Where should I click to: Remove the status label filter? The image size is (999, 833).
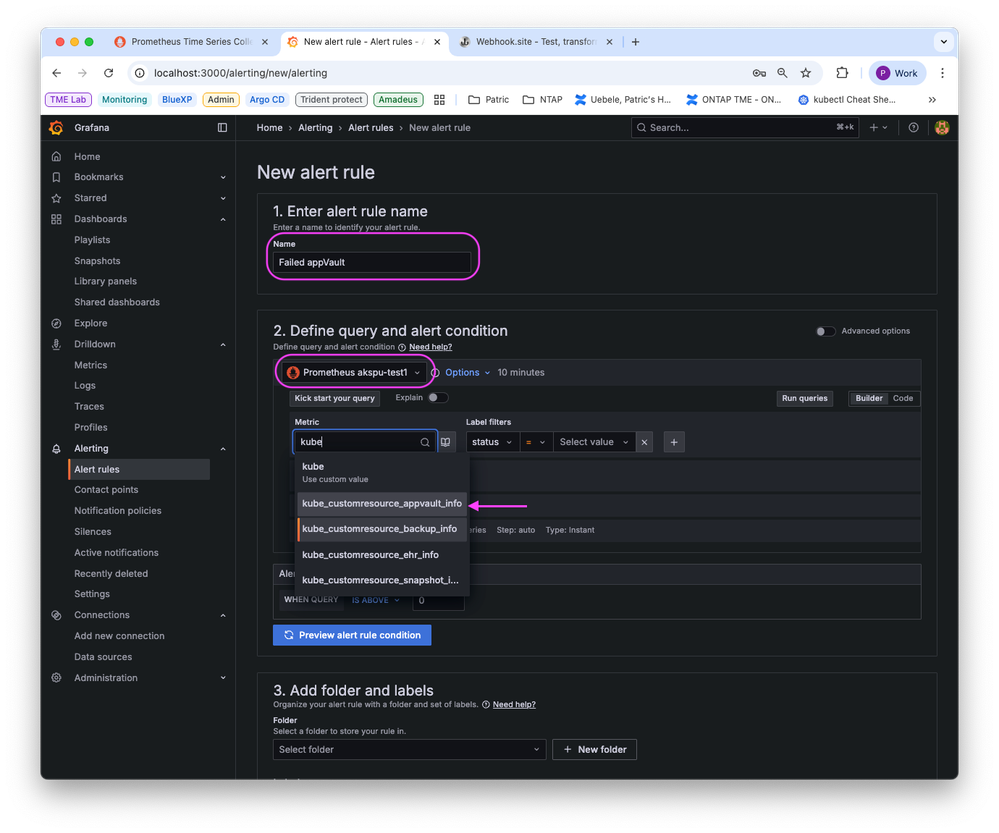[x=645, y=442]
